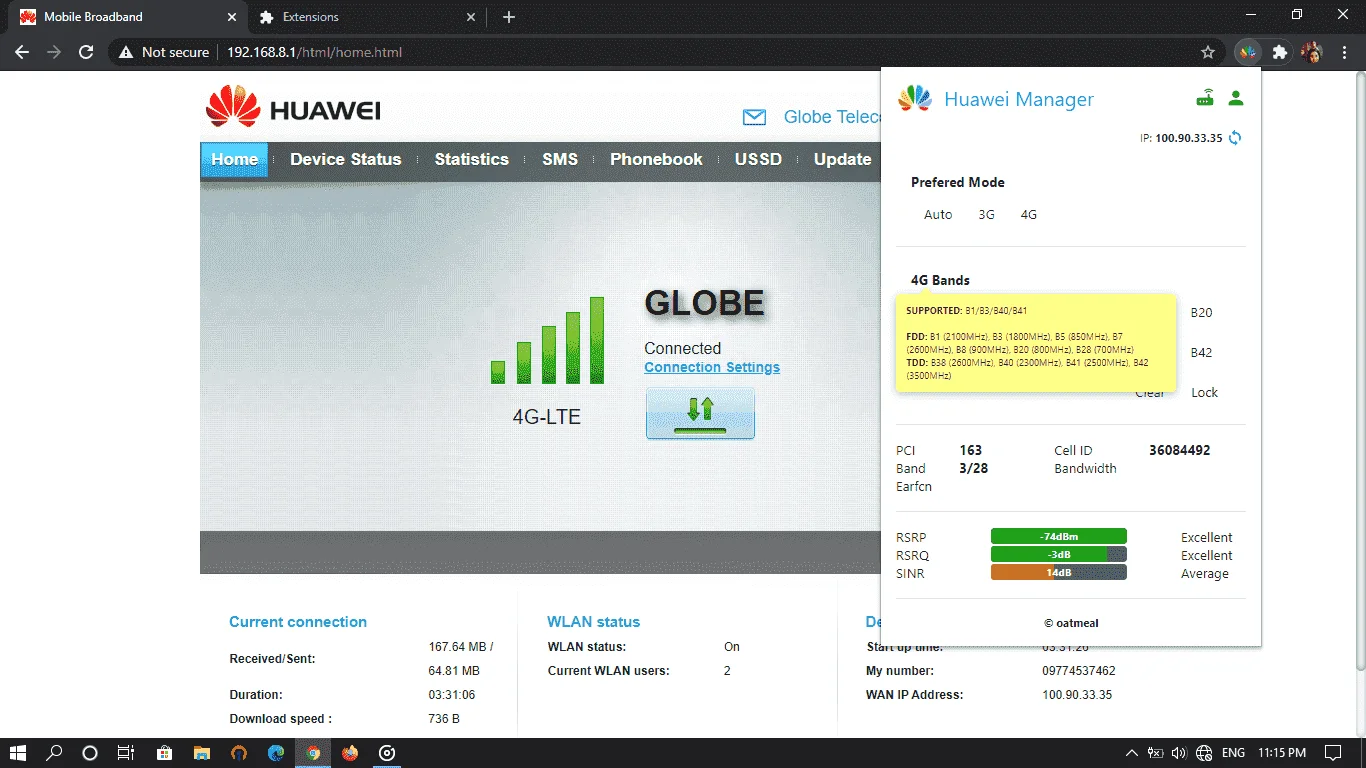Viewport: 1366px width, 768px height.
Task: Click the IP address 100.90.33.35 in popup
Action: (1188, 138)
